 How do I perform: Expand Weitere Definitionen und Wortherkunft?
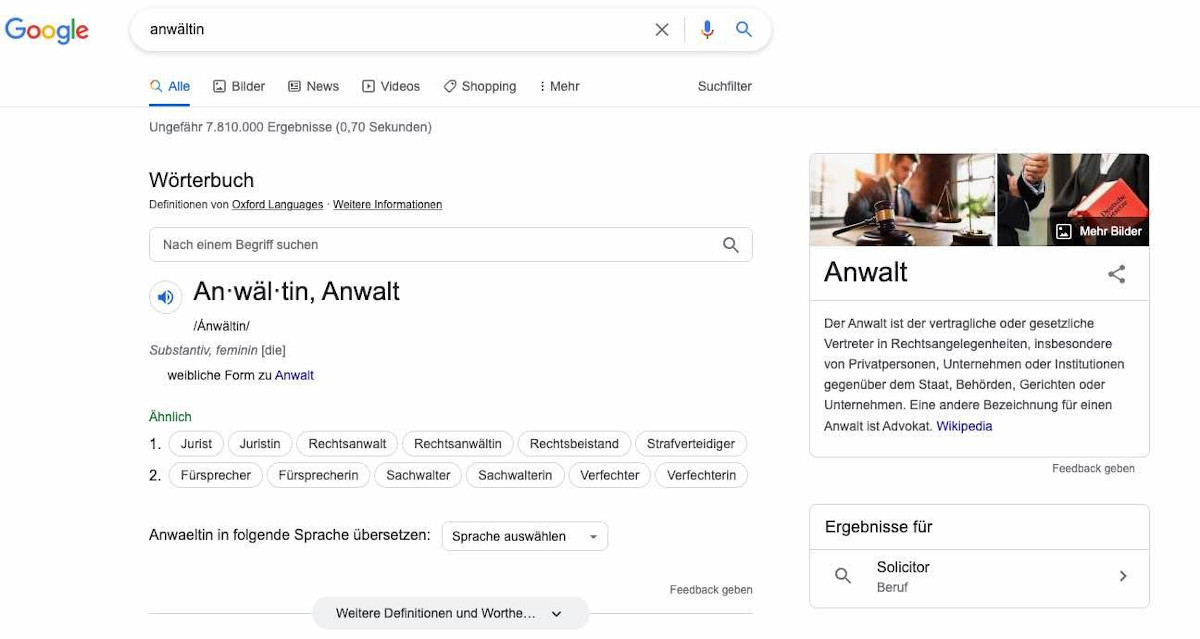[450, 613]
